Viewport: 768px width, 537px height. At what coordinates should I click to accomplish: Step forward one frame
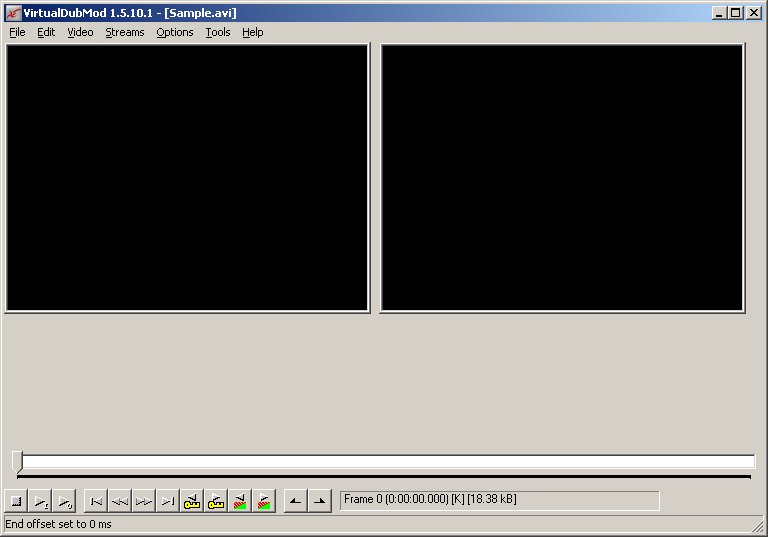(144, 501)
